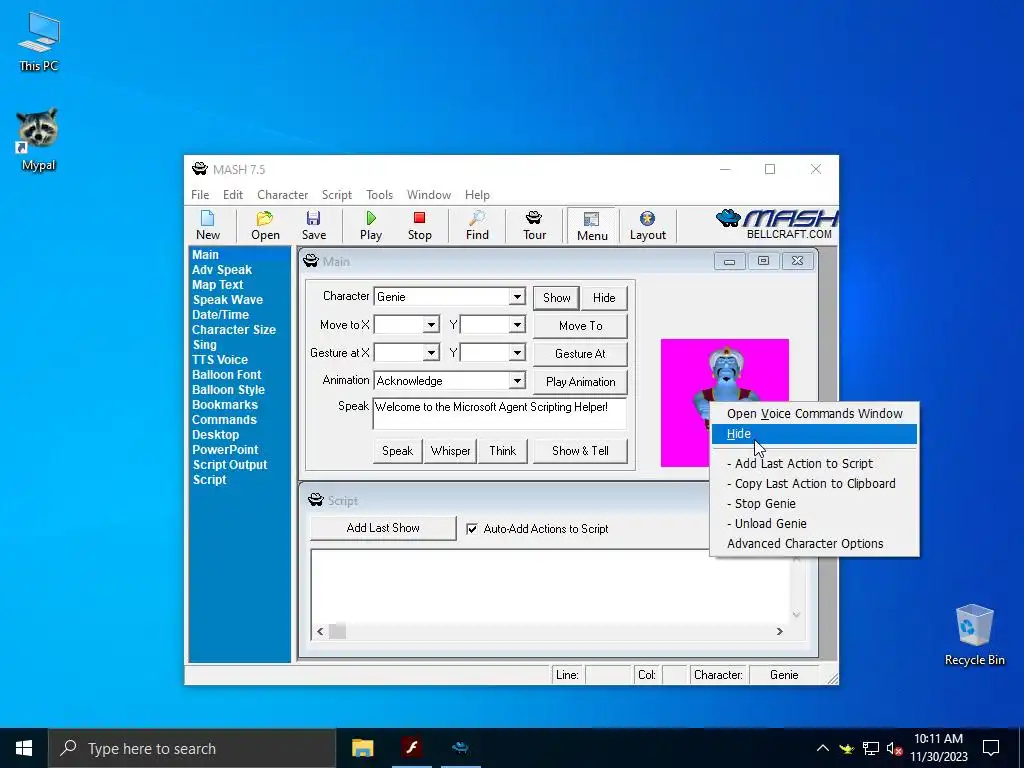Expand the Animation dropdown

tap(517, 381)
